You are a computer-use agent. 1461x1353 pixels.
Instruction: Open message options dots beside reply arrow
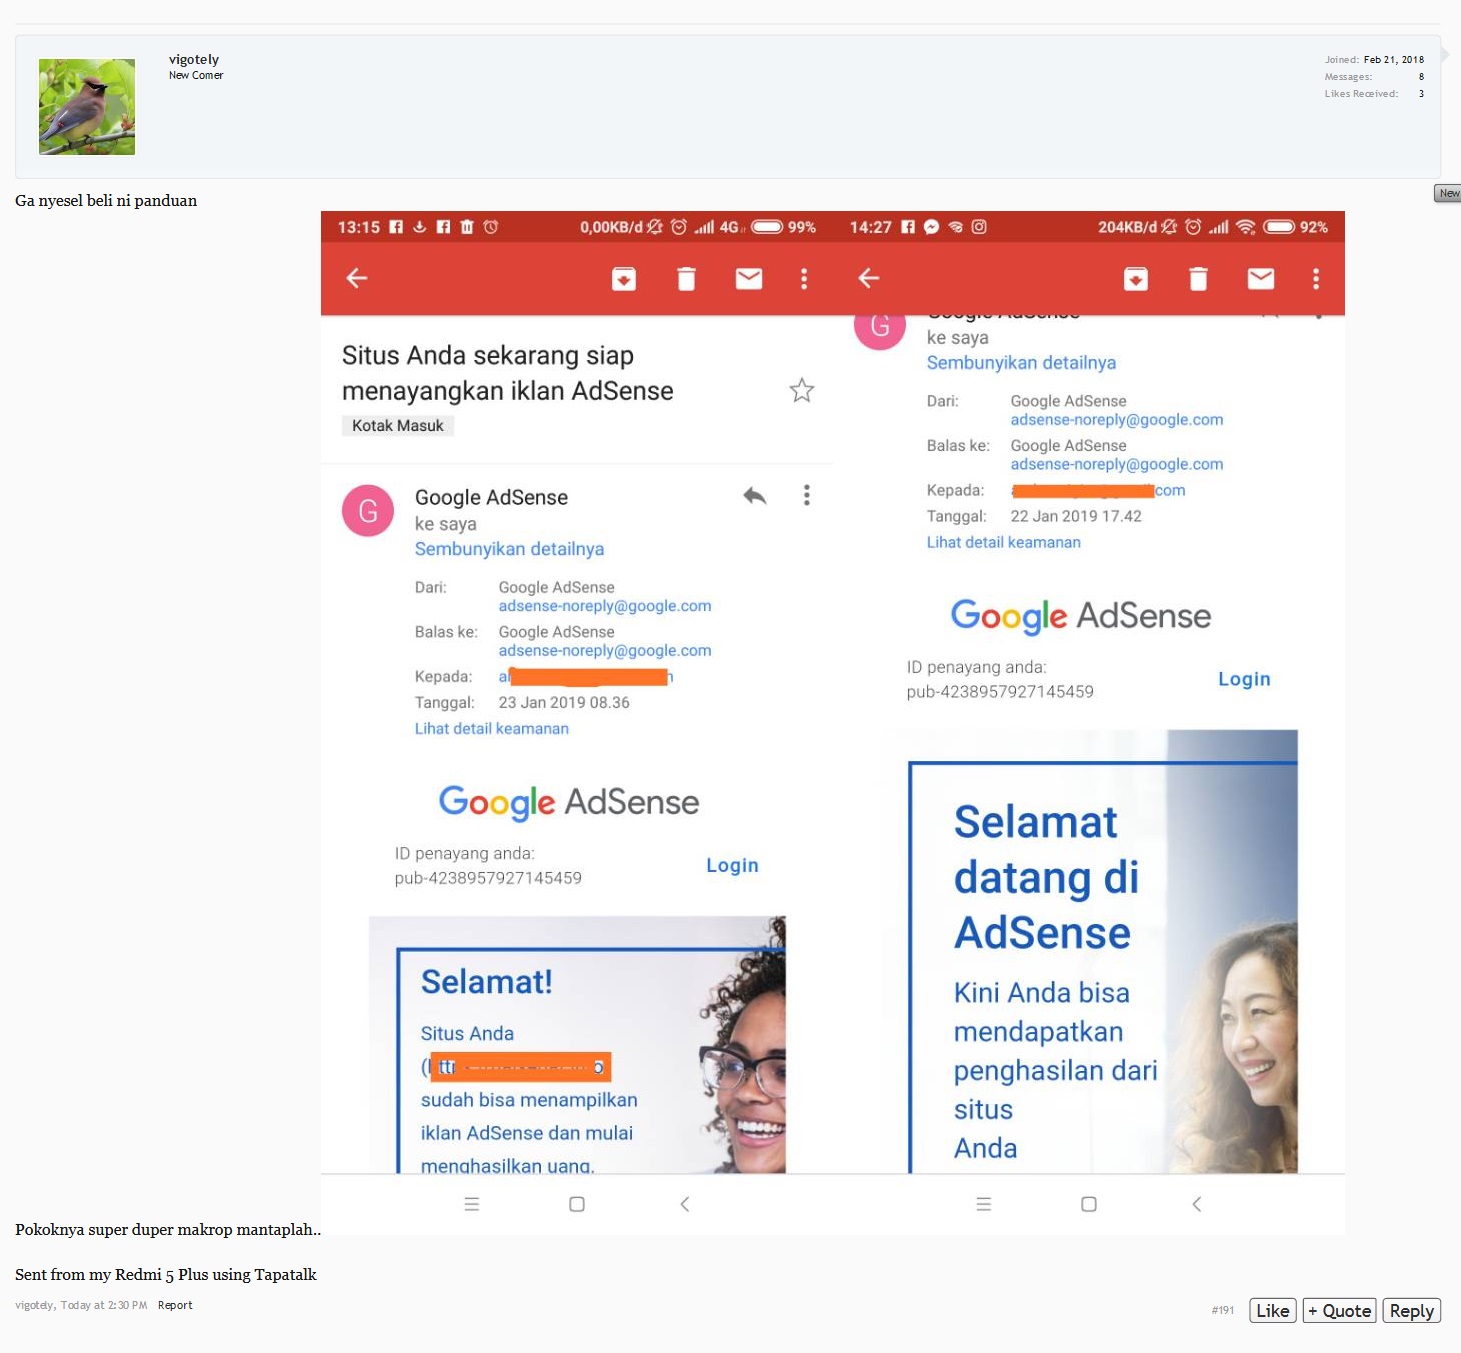coord(807,495)
